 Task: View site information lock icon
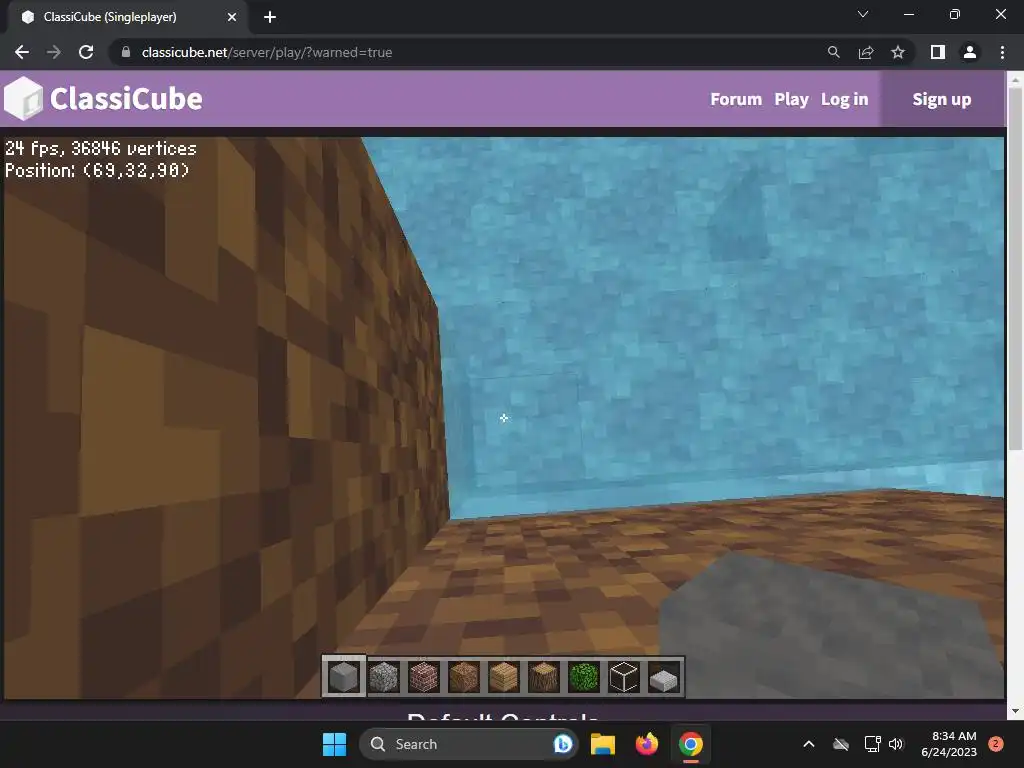(x=126, y=52)
